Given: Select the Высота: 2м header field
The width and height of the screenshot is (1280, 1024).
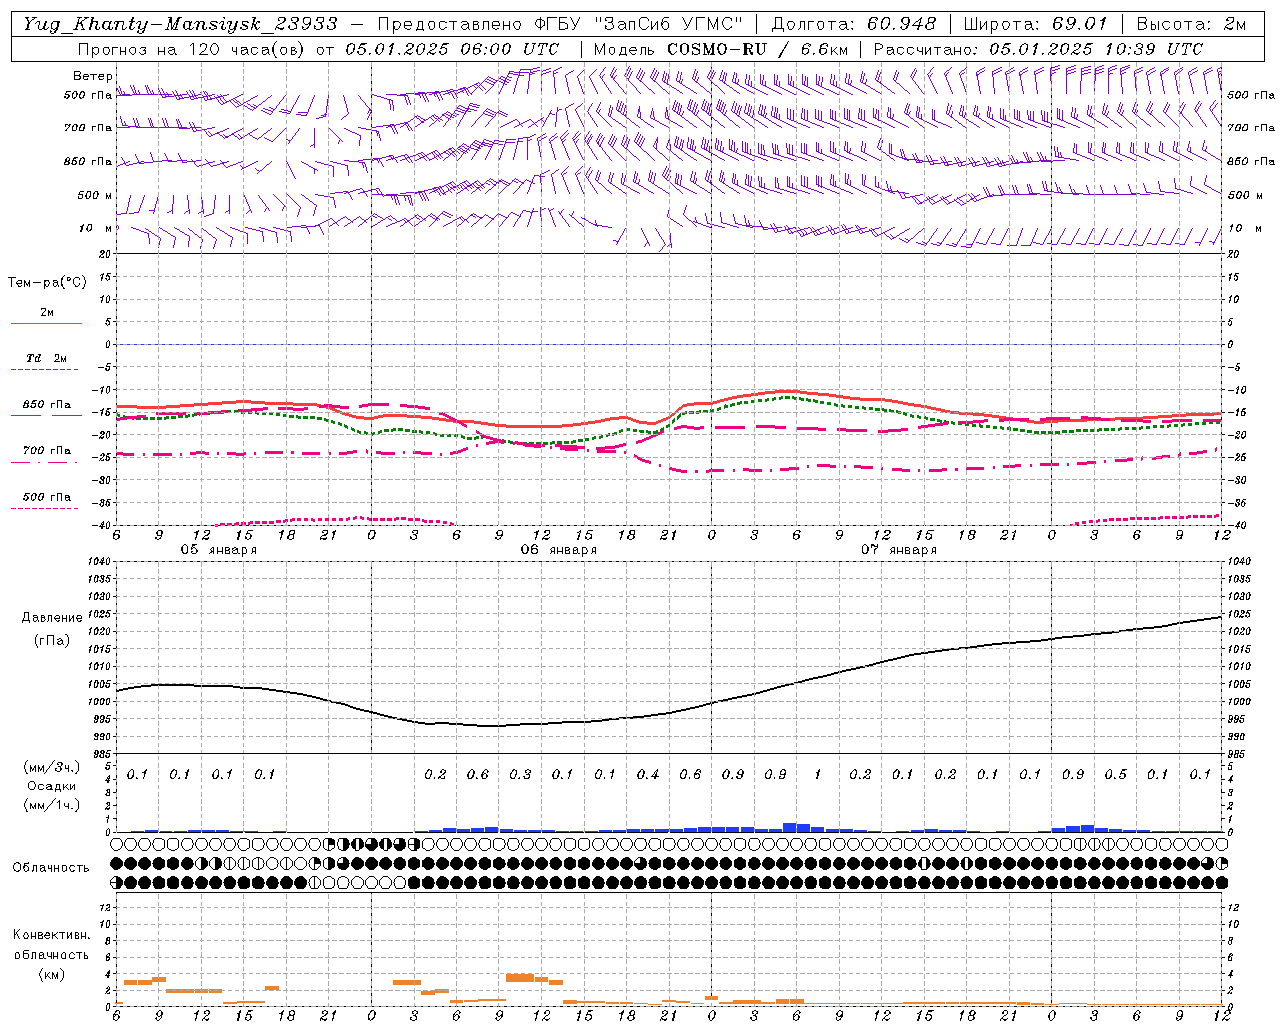Looking at the screenshot, I should [x=1191, y=24].
